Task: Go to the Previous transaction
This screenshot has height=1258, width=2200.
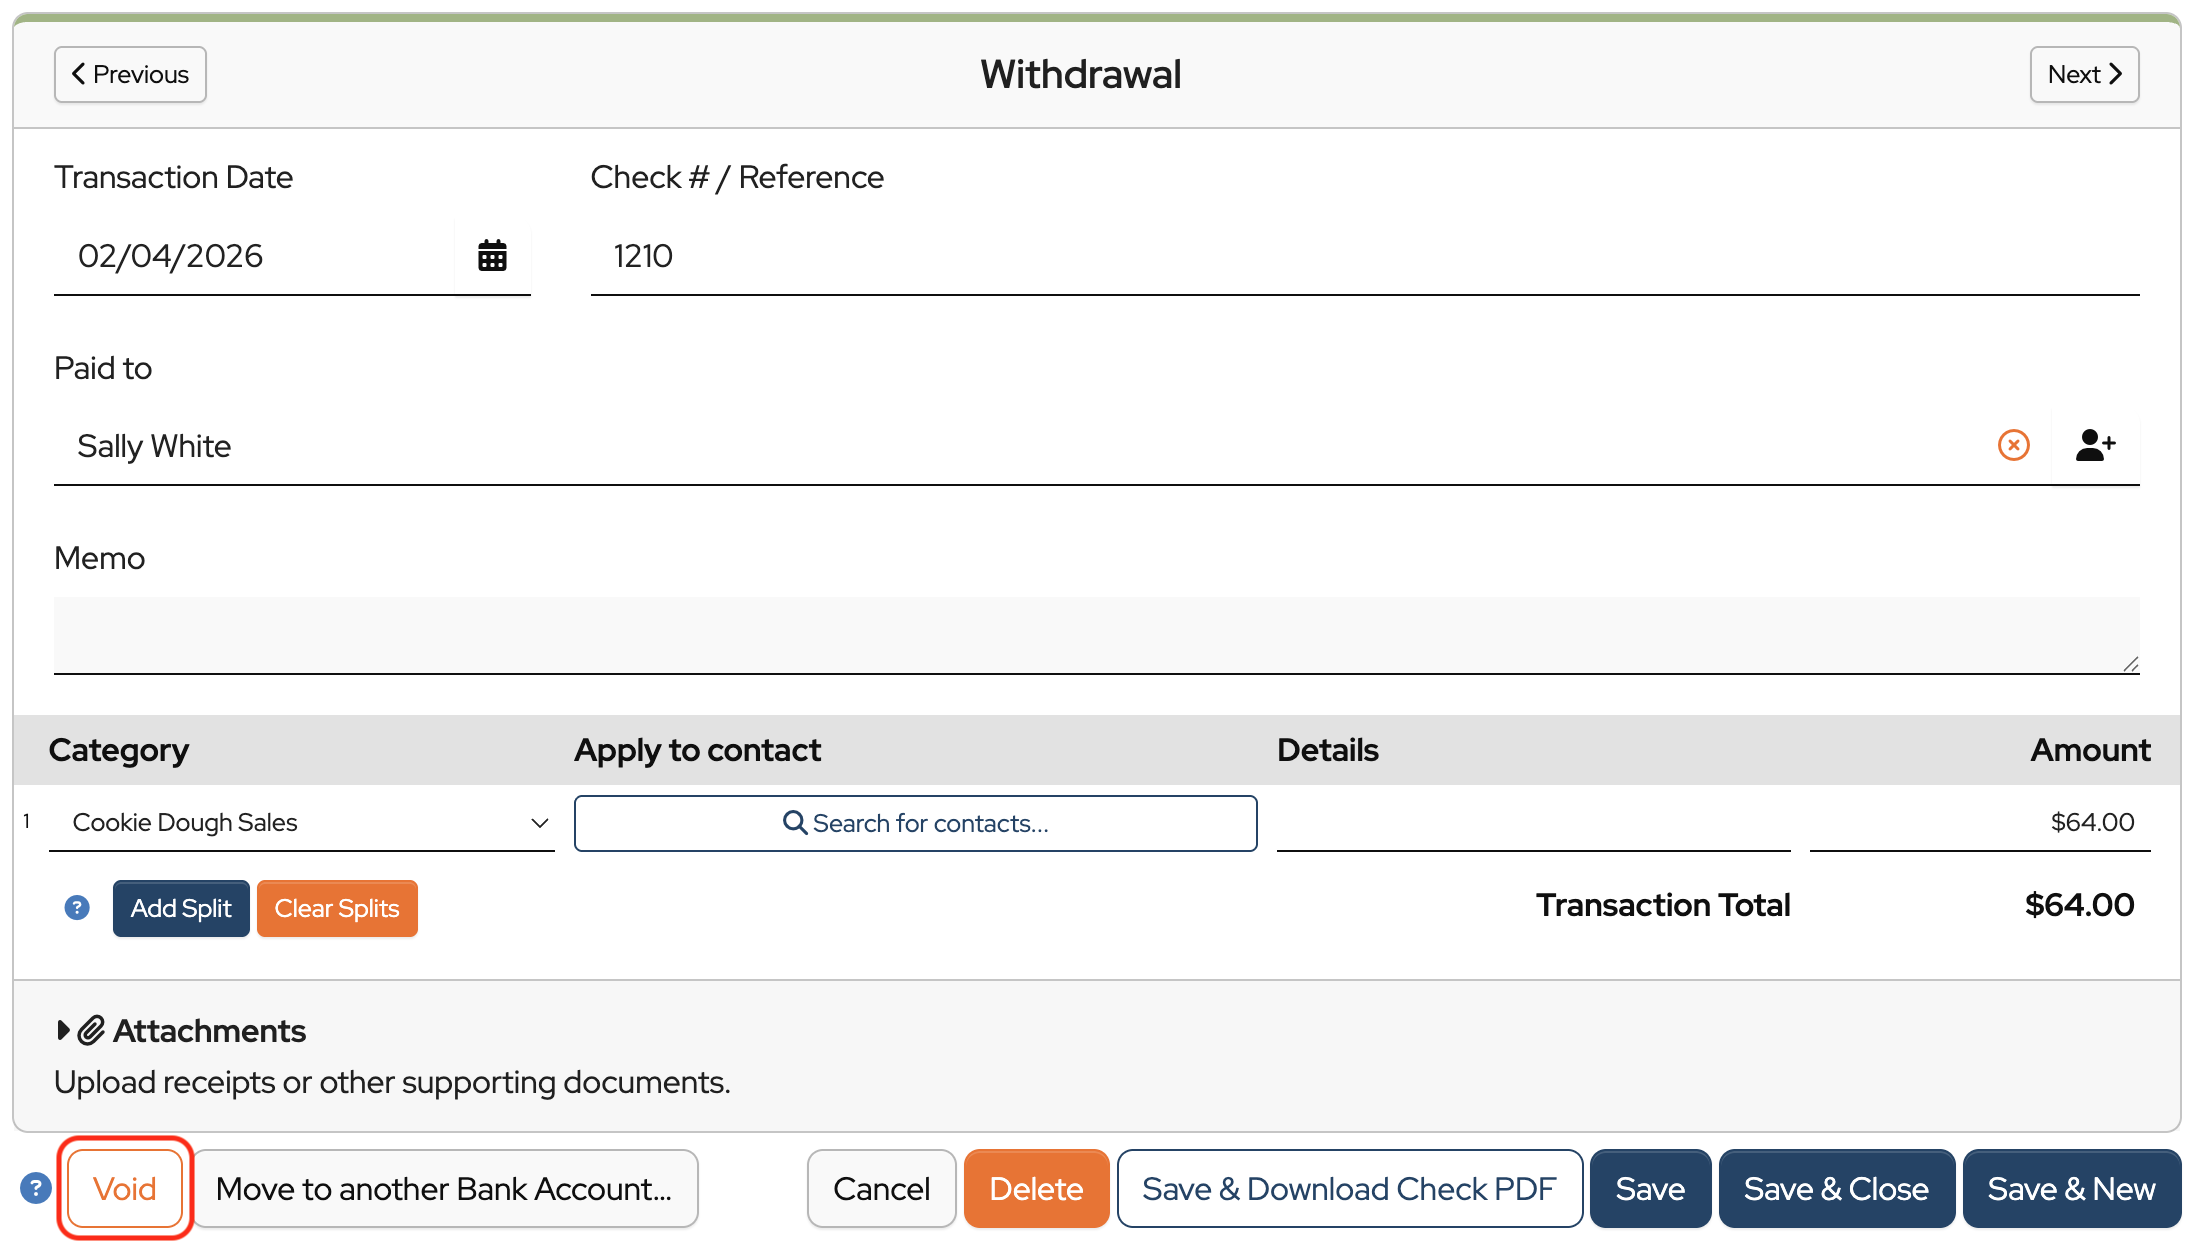Action: point(130,74)
